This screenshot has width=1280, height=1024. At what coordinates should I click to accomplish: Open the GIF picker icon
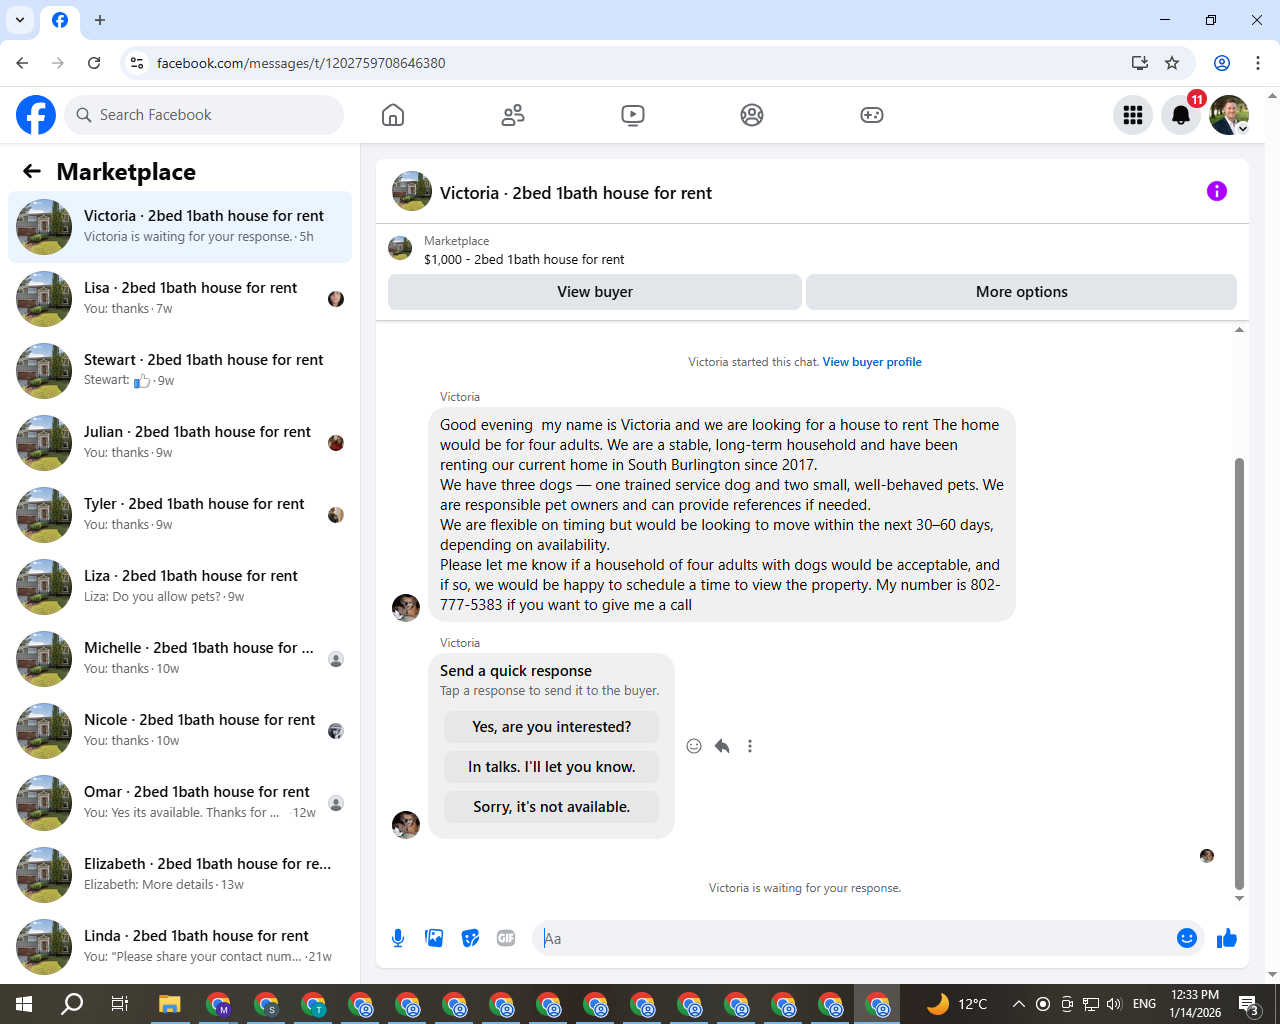coord(506,938)
